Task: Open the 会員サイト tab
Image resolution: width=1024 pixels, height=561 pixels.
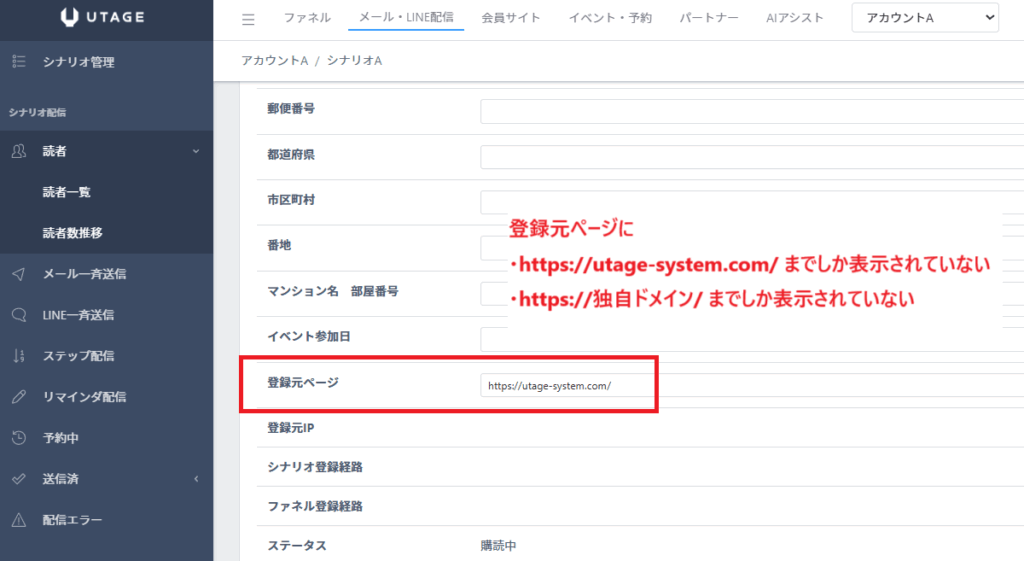Action: (x=511, y=18)
